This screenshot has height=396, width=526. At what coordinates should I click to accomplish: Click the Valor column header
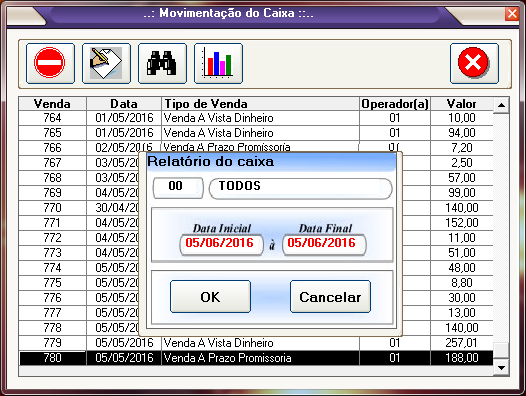point(462,104)
